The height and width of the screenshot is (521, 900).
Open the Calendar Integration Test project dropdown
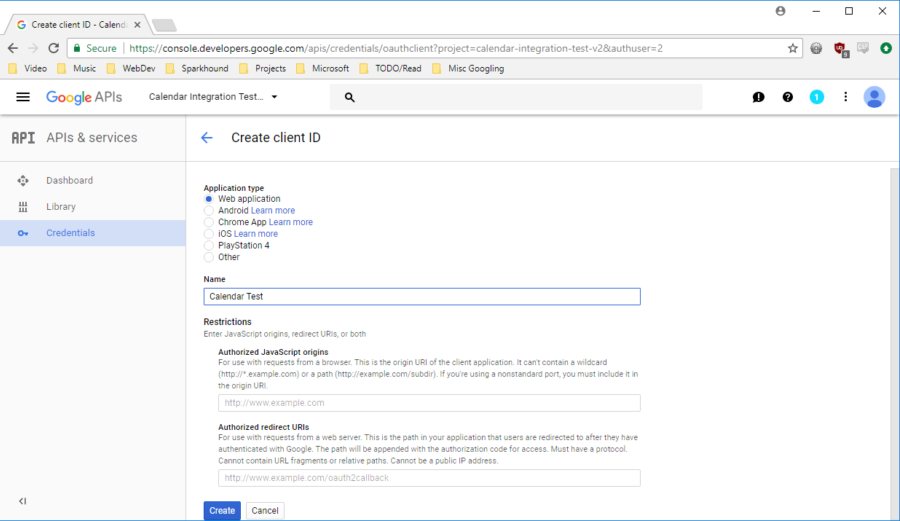[x=213, y=97]
